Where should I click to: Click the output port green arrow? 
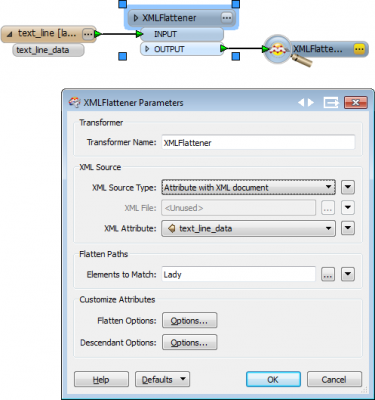(224, 49)
